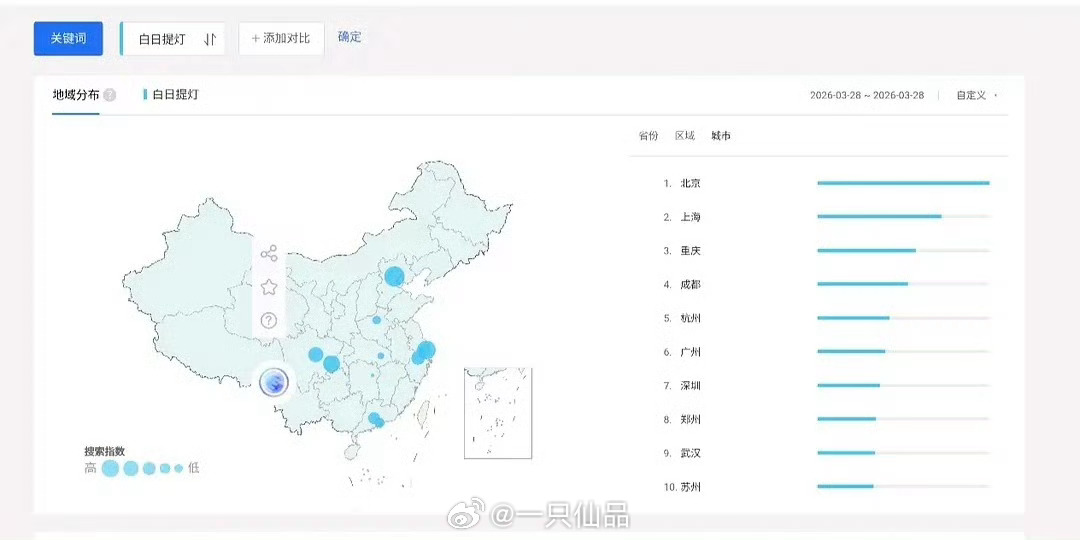Click the 上海 ranking row text
This screenshot has height=540, width=1080.
pos(690,217)
